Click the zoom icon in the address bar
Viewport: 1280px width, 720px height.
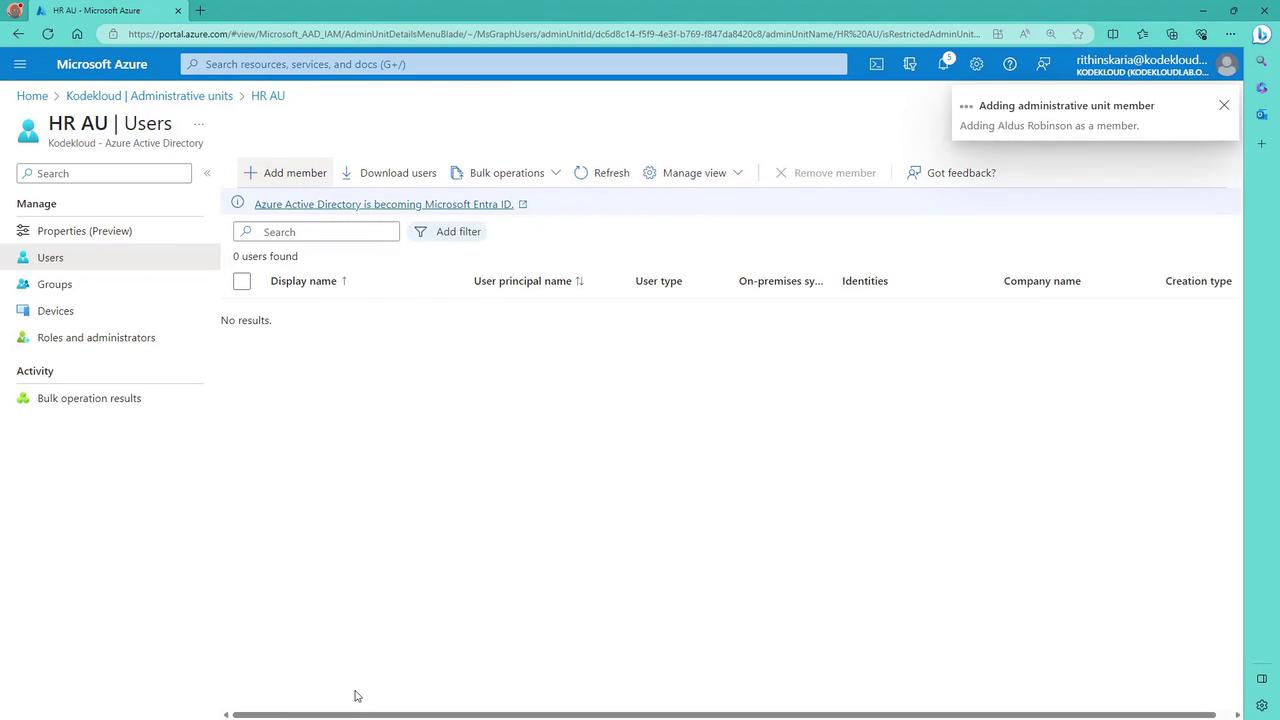[x=1051, y=34]
